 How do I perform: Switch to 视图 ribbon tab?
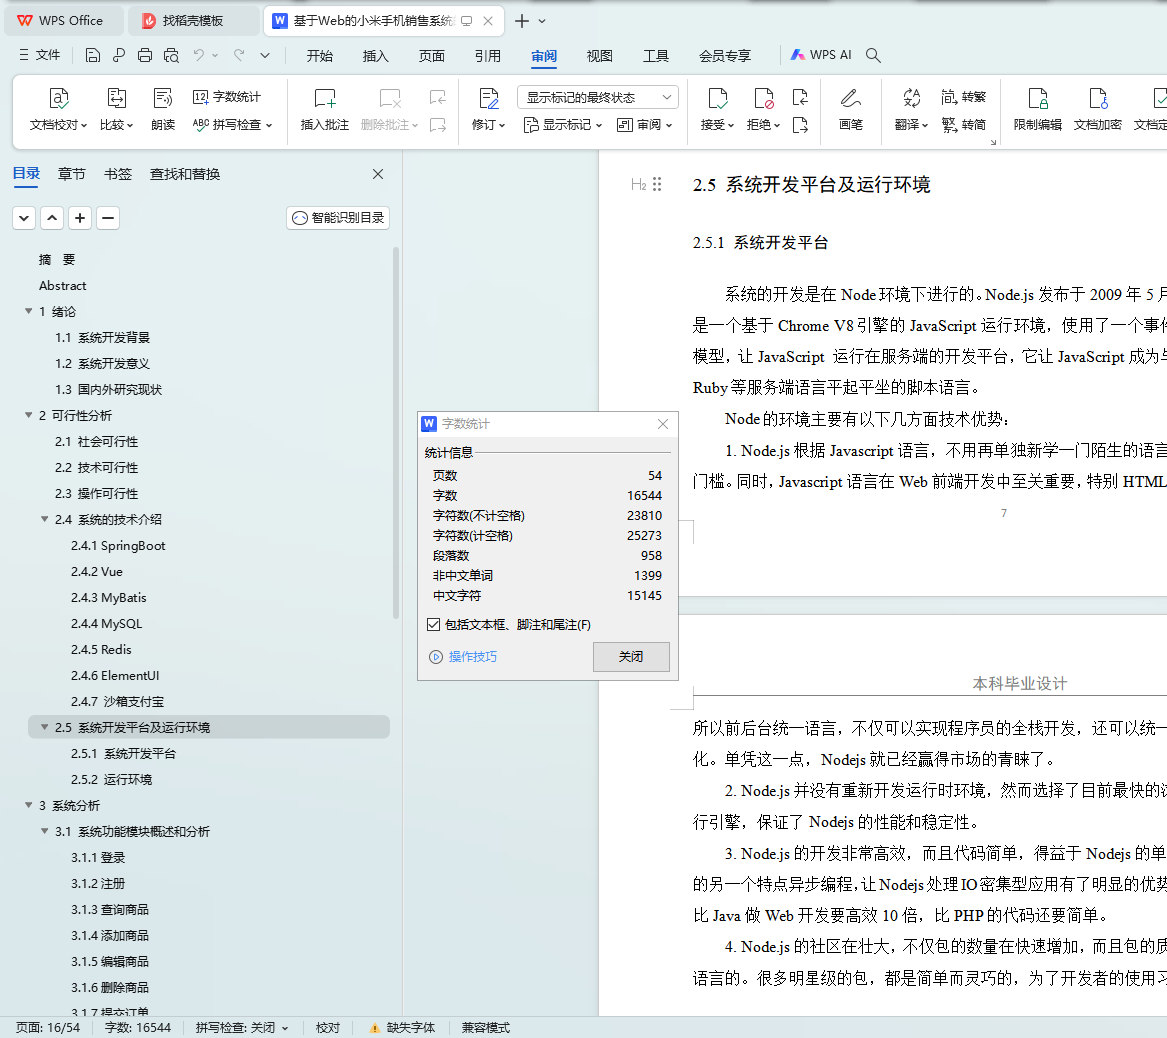click(x=599, y=56)
